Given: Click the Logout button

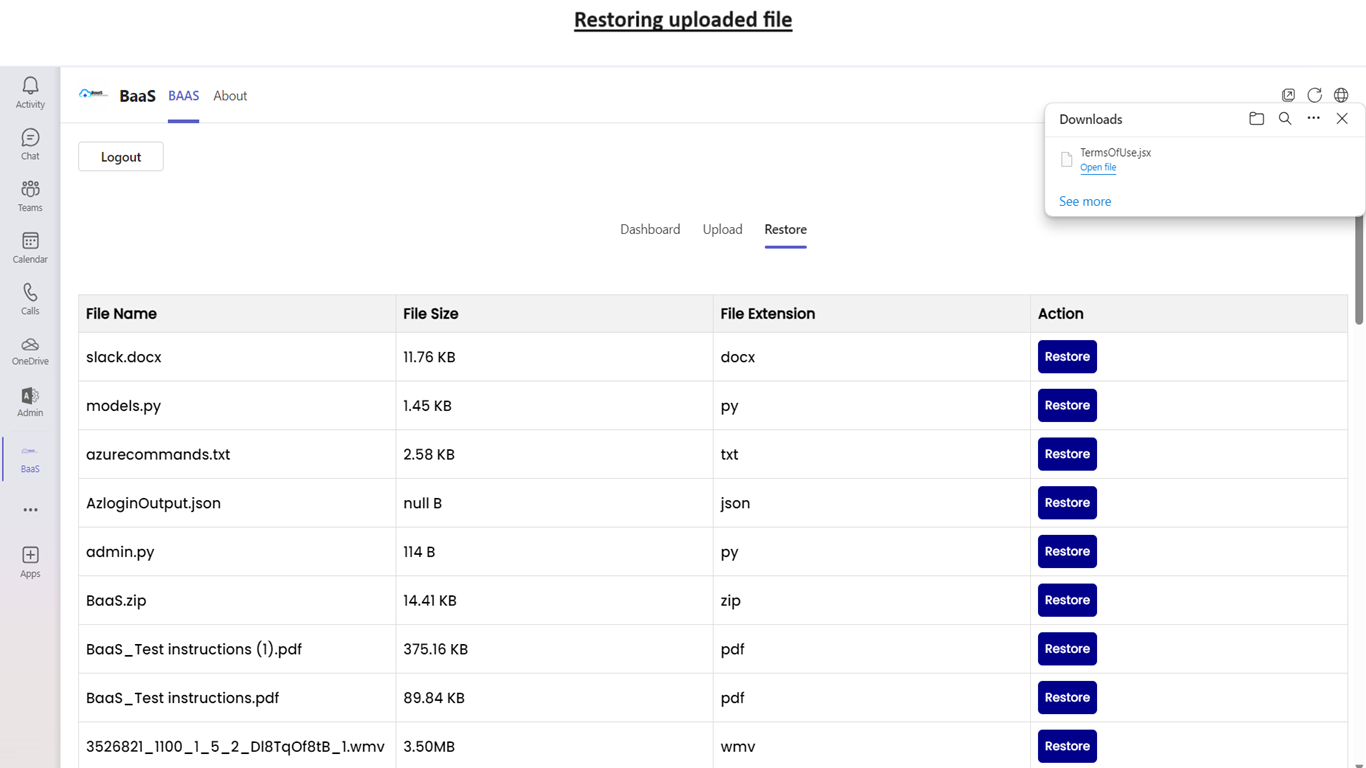Looking at the screenshot, I should click(121, 157).
